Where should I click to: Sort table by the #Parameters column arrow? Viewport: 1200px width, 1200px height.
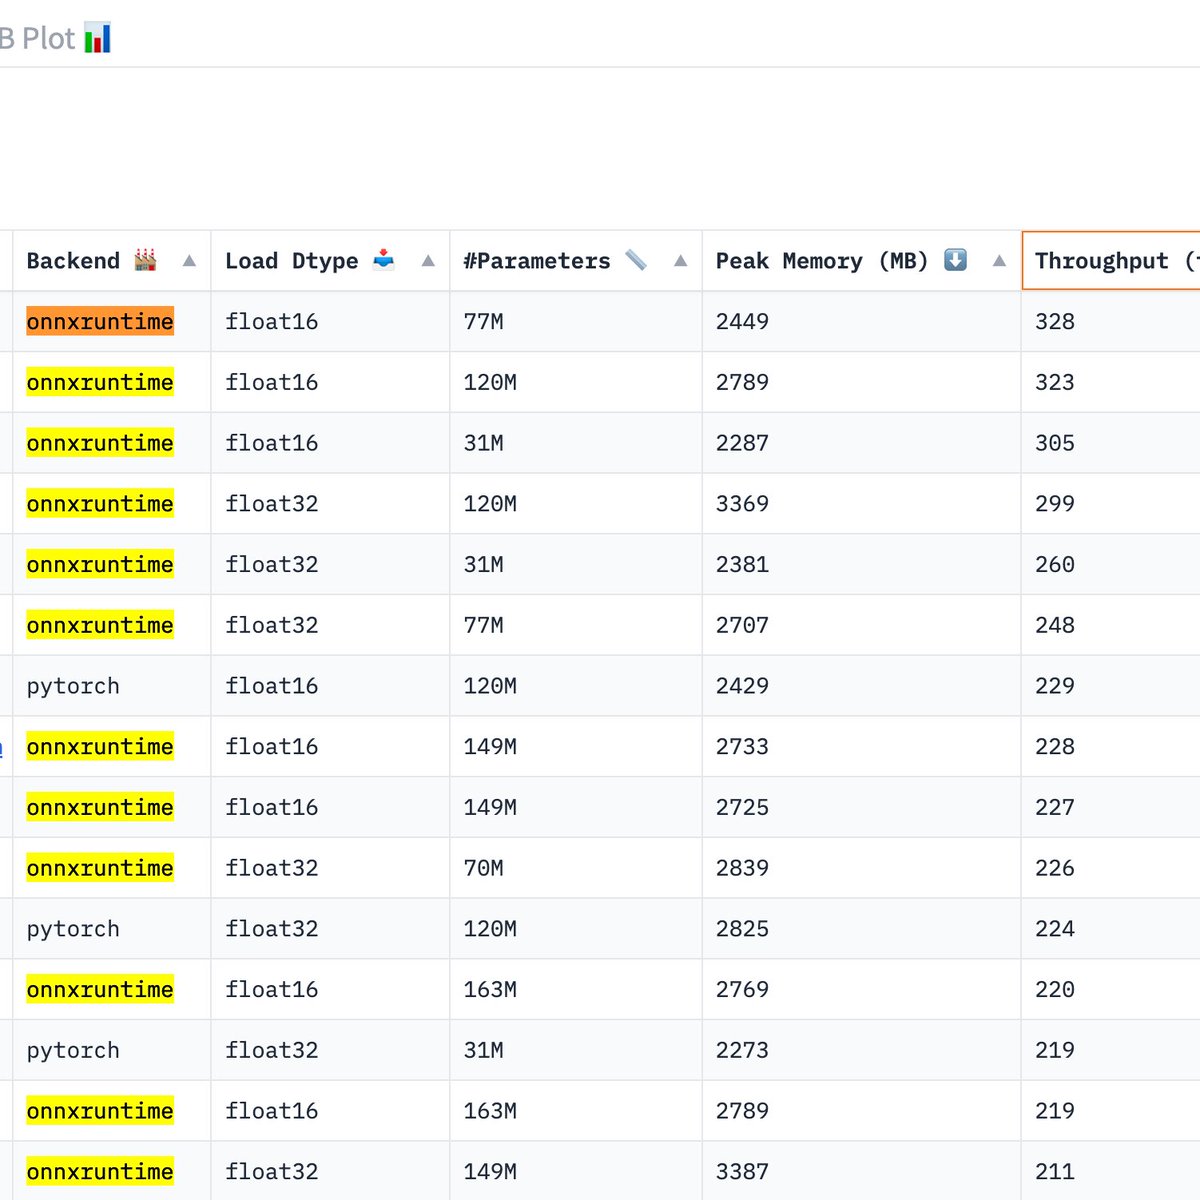[x=680, y=261]
